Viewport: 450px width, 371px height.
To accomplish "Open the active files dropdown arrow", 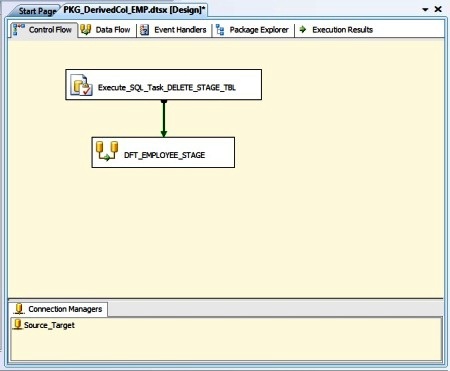I will (425, 10).
